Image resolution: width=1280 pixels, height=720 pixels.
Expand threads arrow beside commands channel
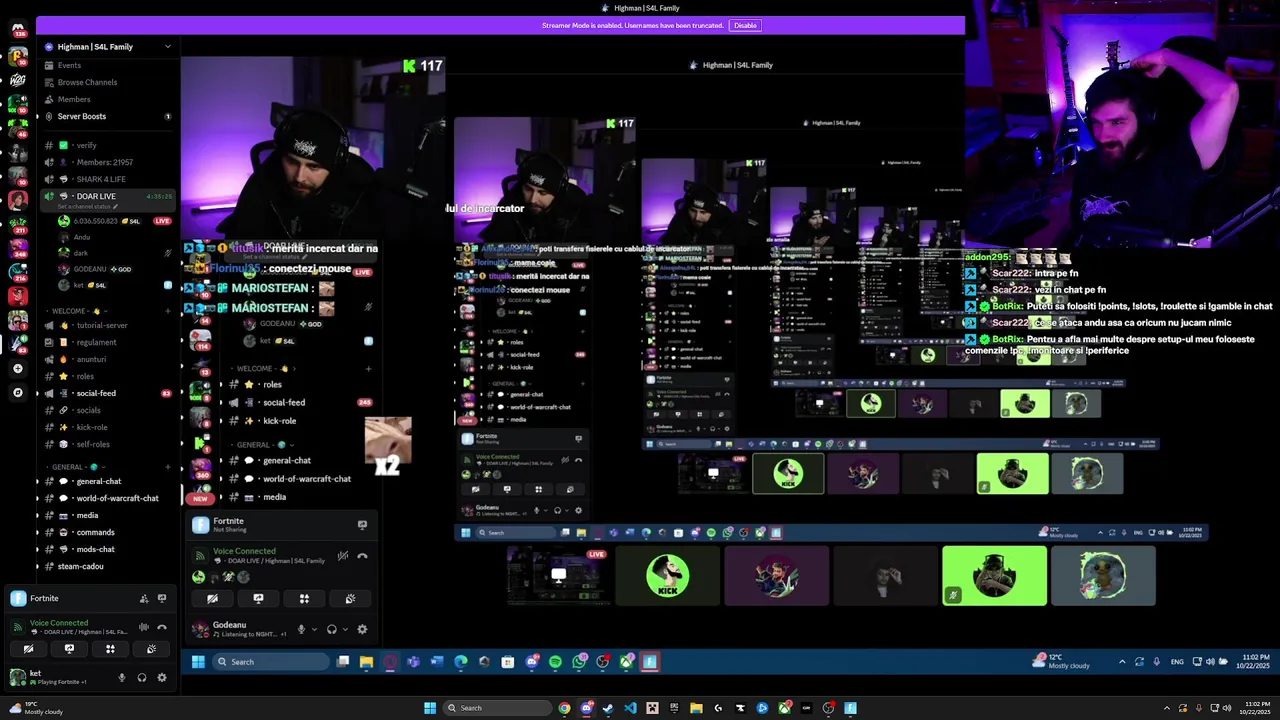[38, 532]
